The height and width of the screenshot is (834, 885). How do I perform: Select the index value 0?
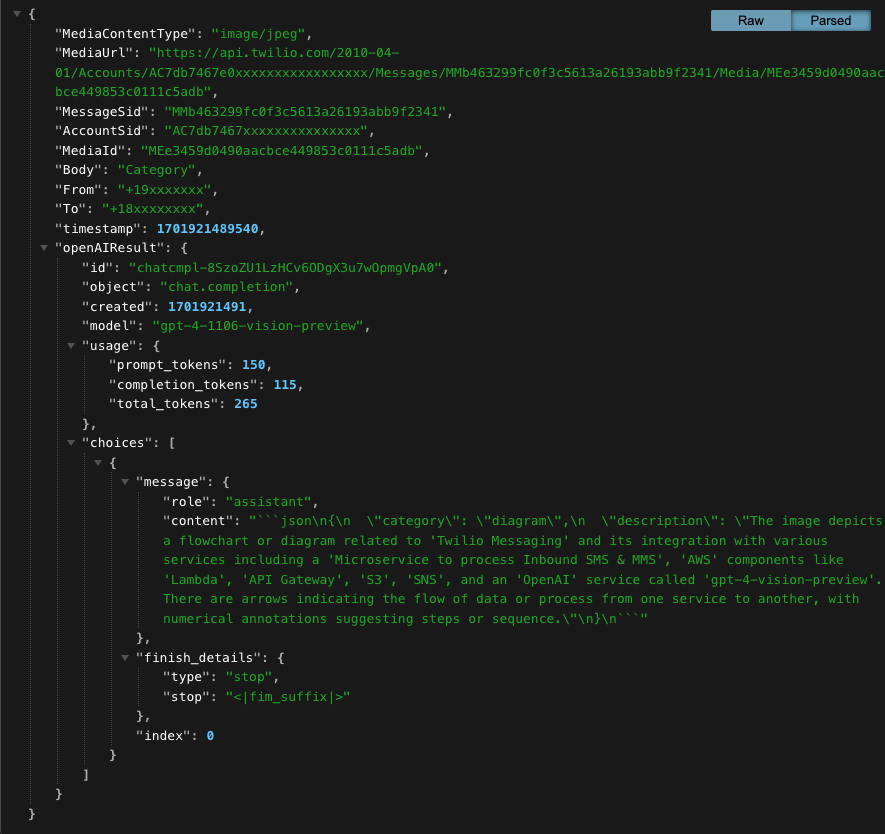210,736
